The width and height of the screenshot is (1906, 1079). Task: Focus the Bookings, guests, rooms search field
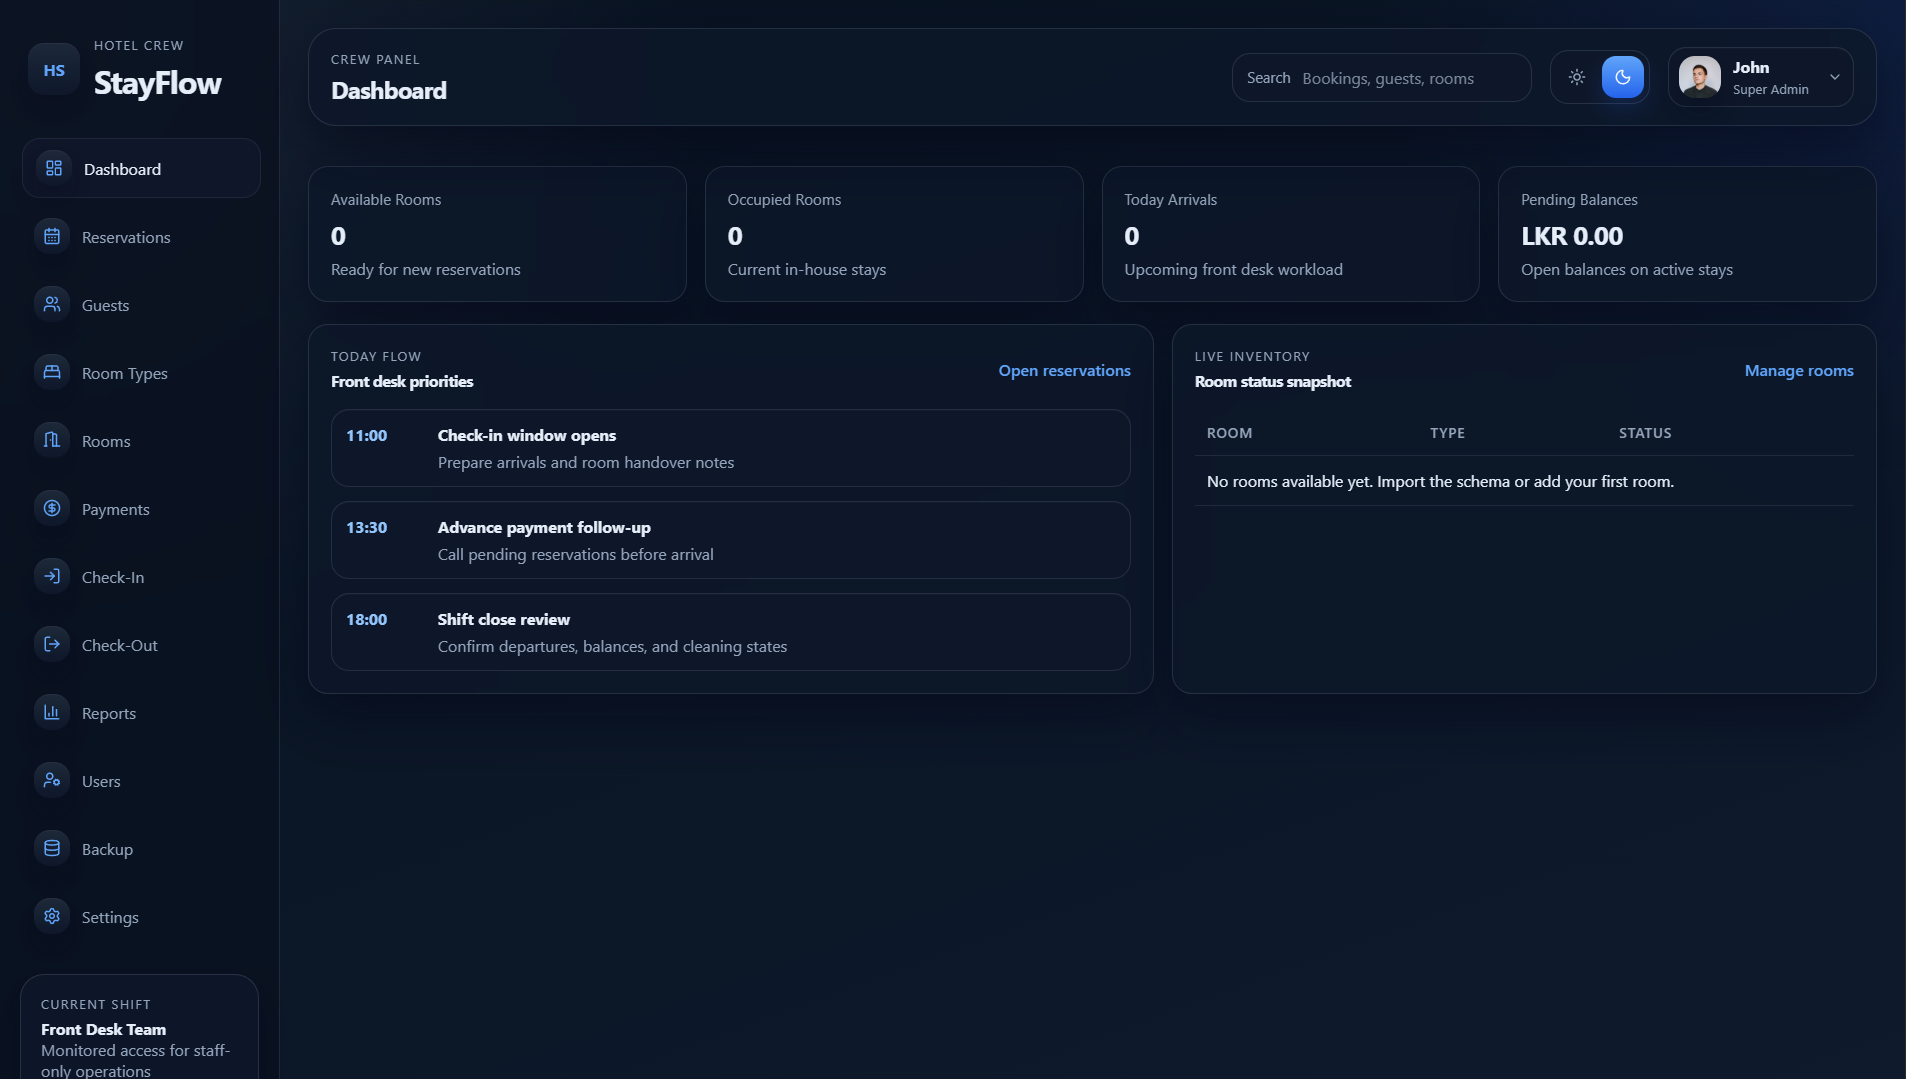pyautogui.click(x=1410, y=78)
